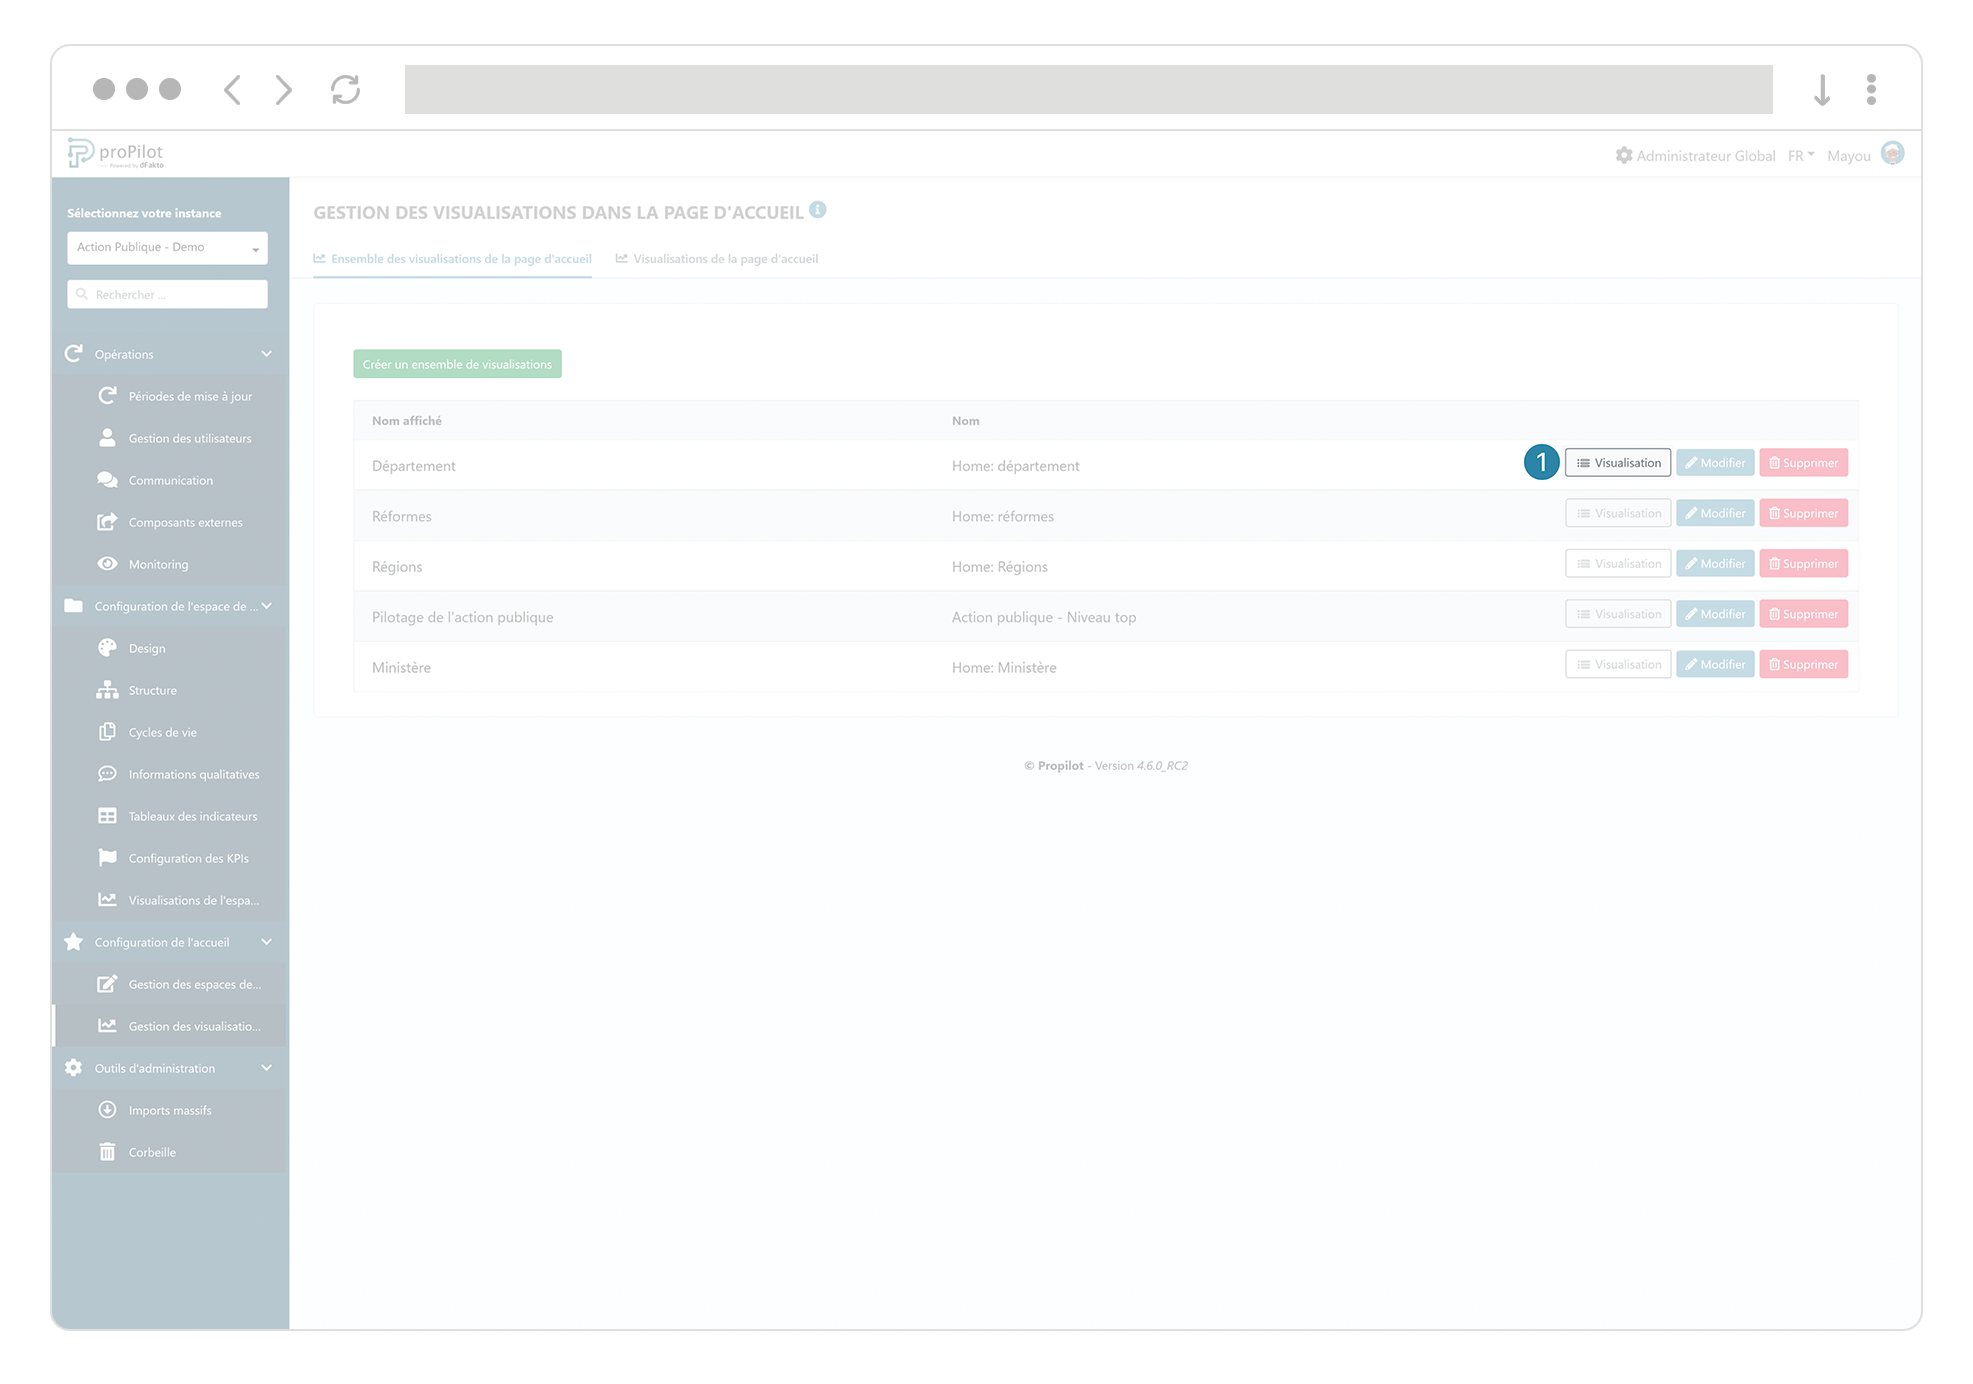This screenshot has width=1973, height=1384.
Task: Collapse the Opérations section
Action: point(266,354)
